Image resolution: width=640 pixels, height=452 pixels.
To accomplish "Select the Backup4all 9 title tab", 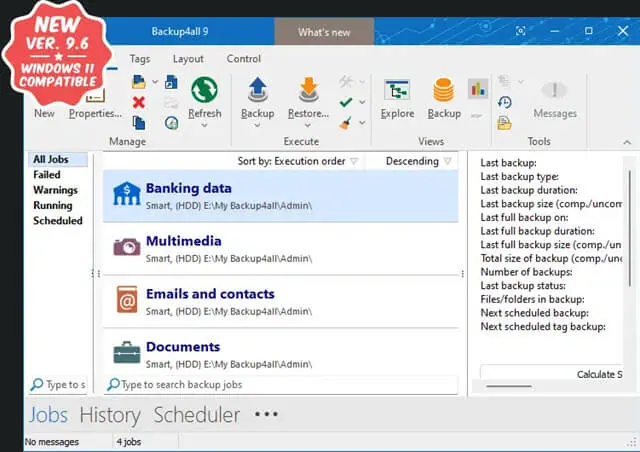I will point(180,31).
